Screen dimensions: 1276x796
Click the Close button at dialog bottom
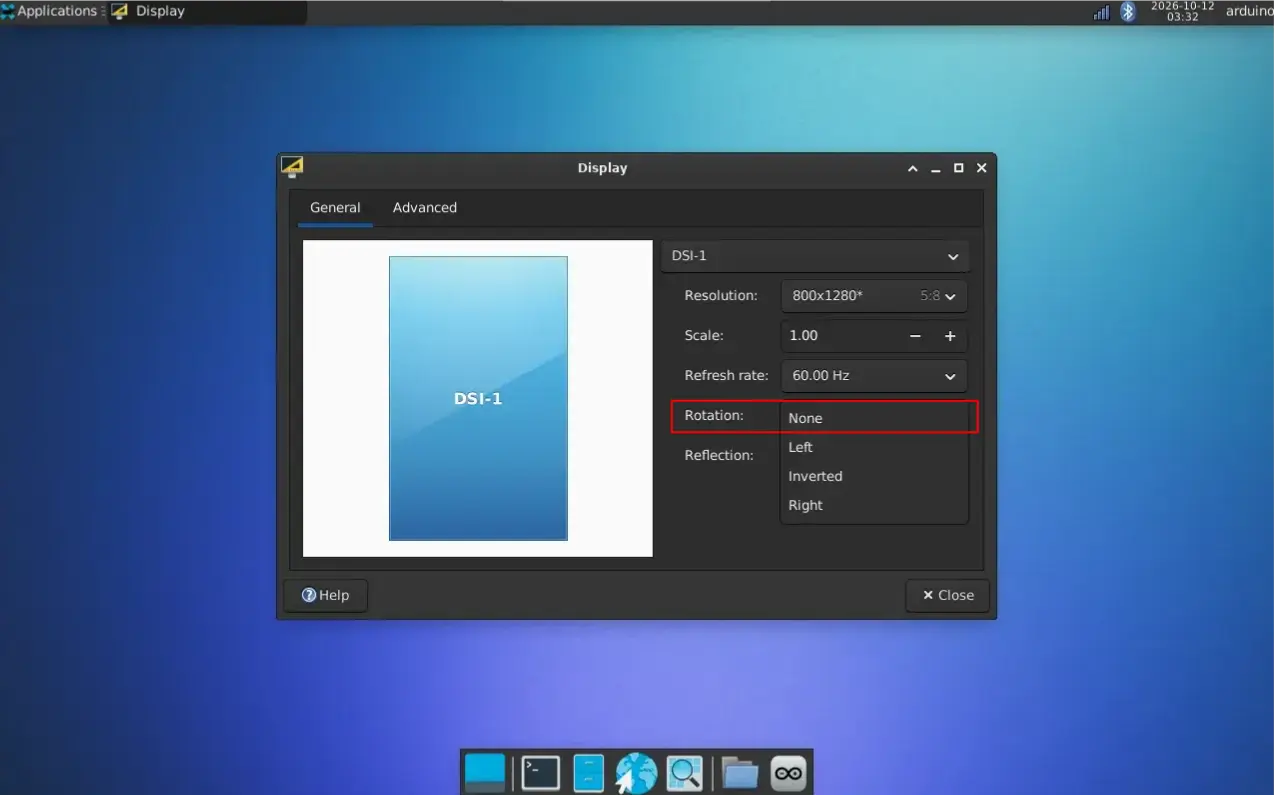coord(947,595)
